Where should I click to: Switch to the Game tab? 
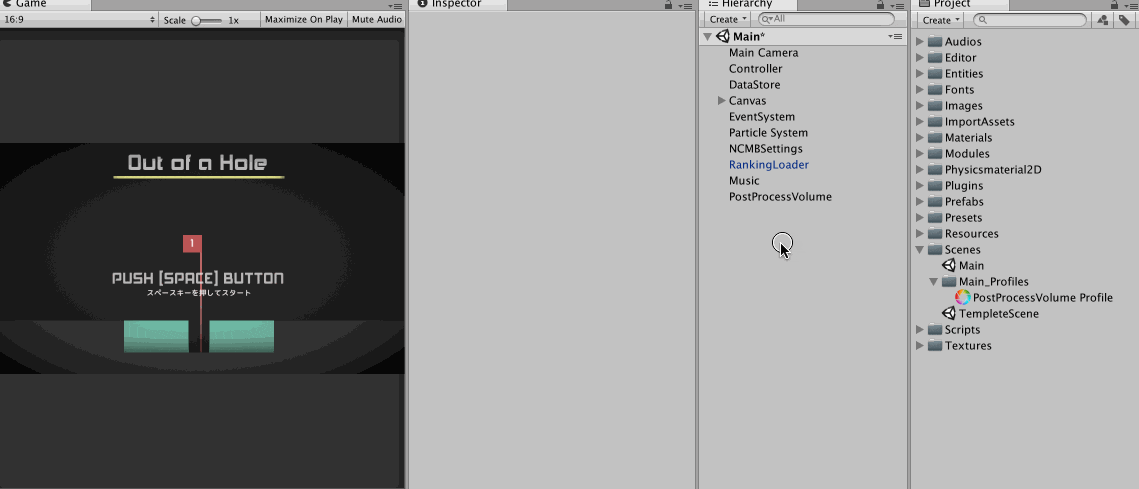[45, 5]
